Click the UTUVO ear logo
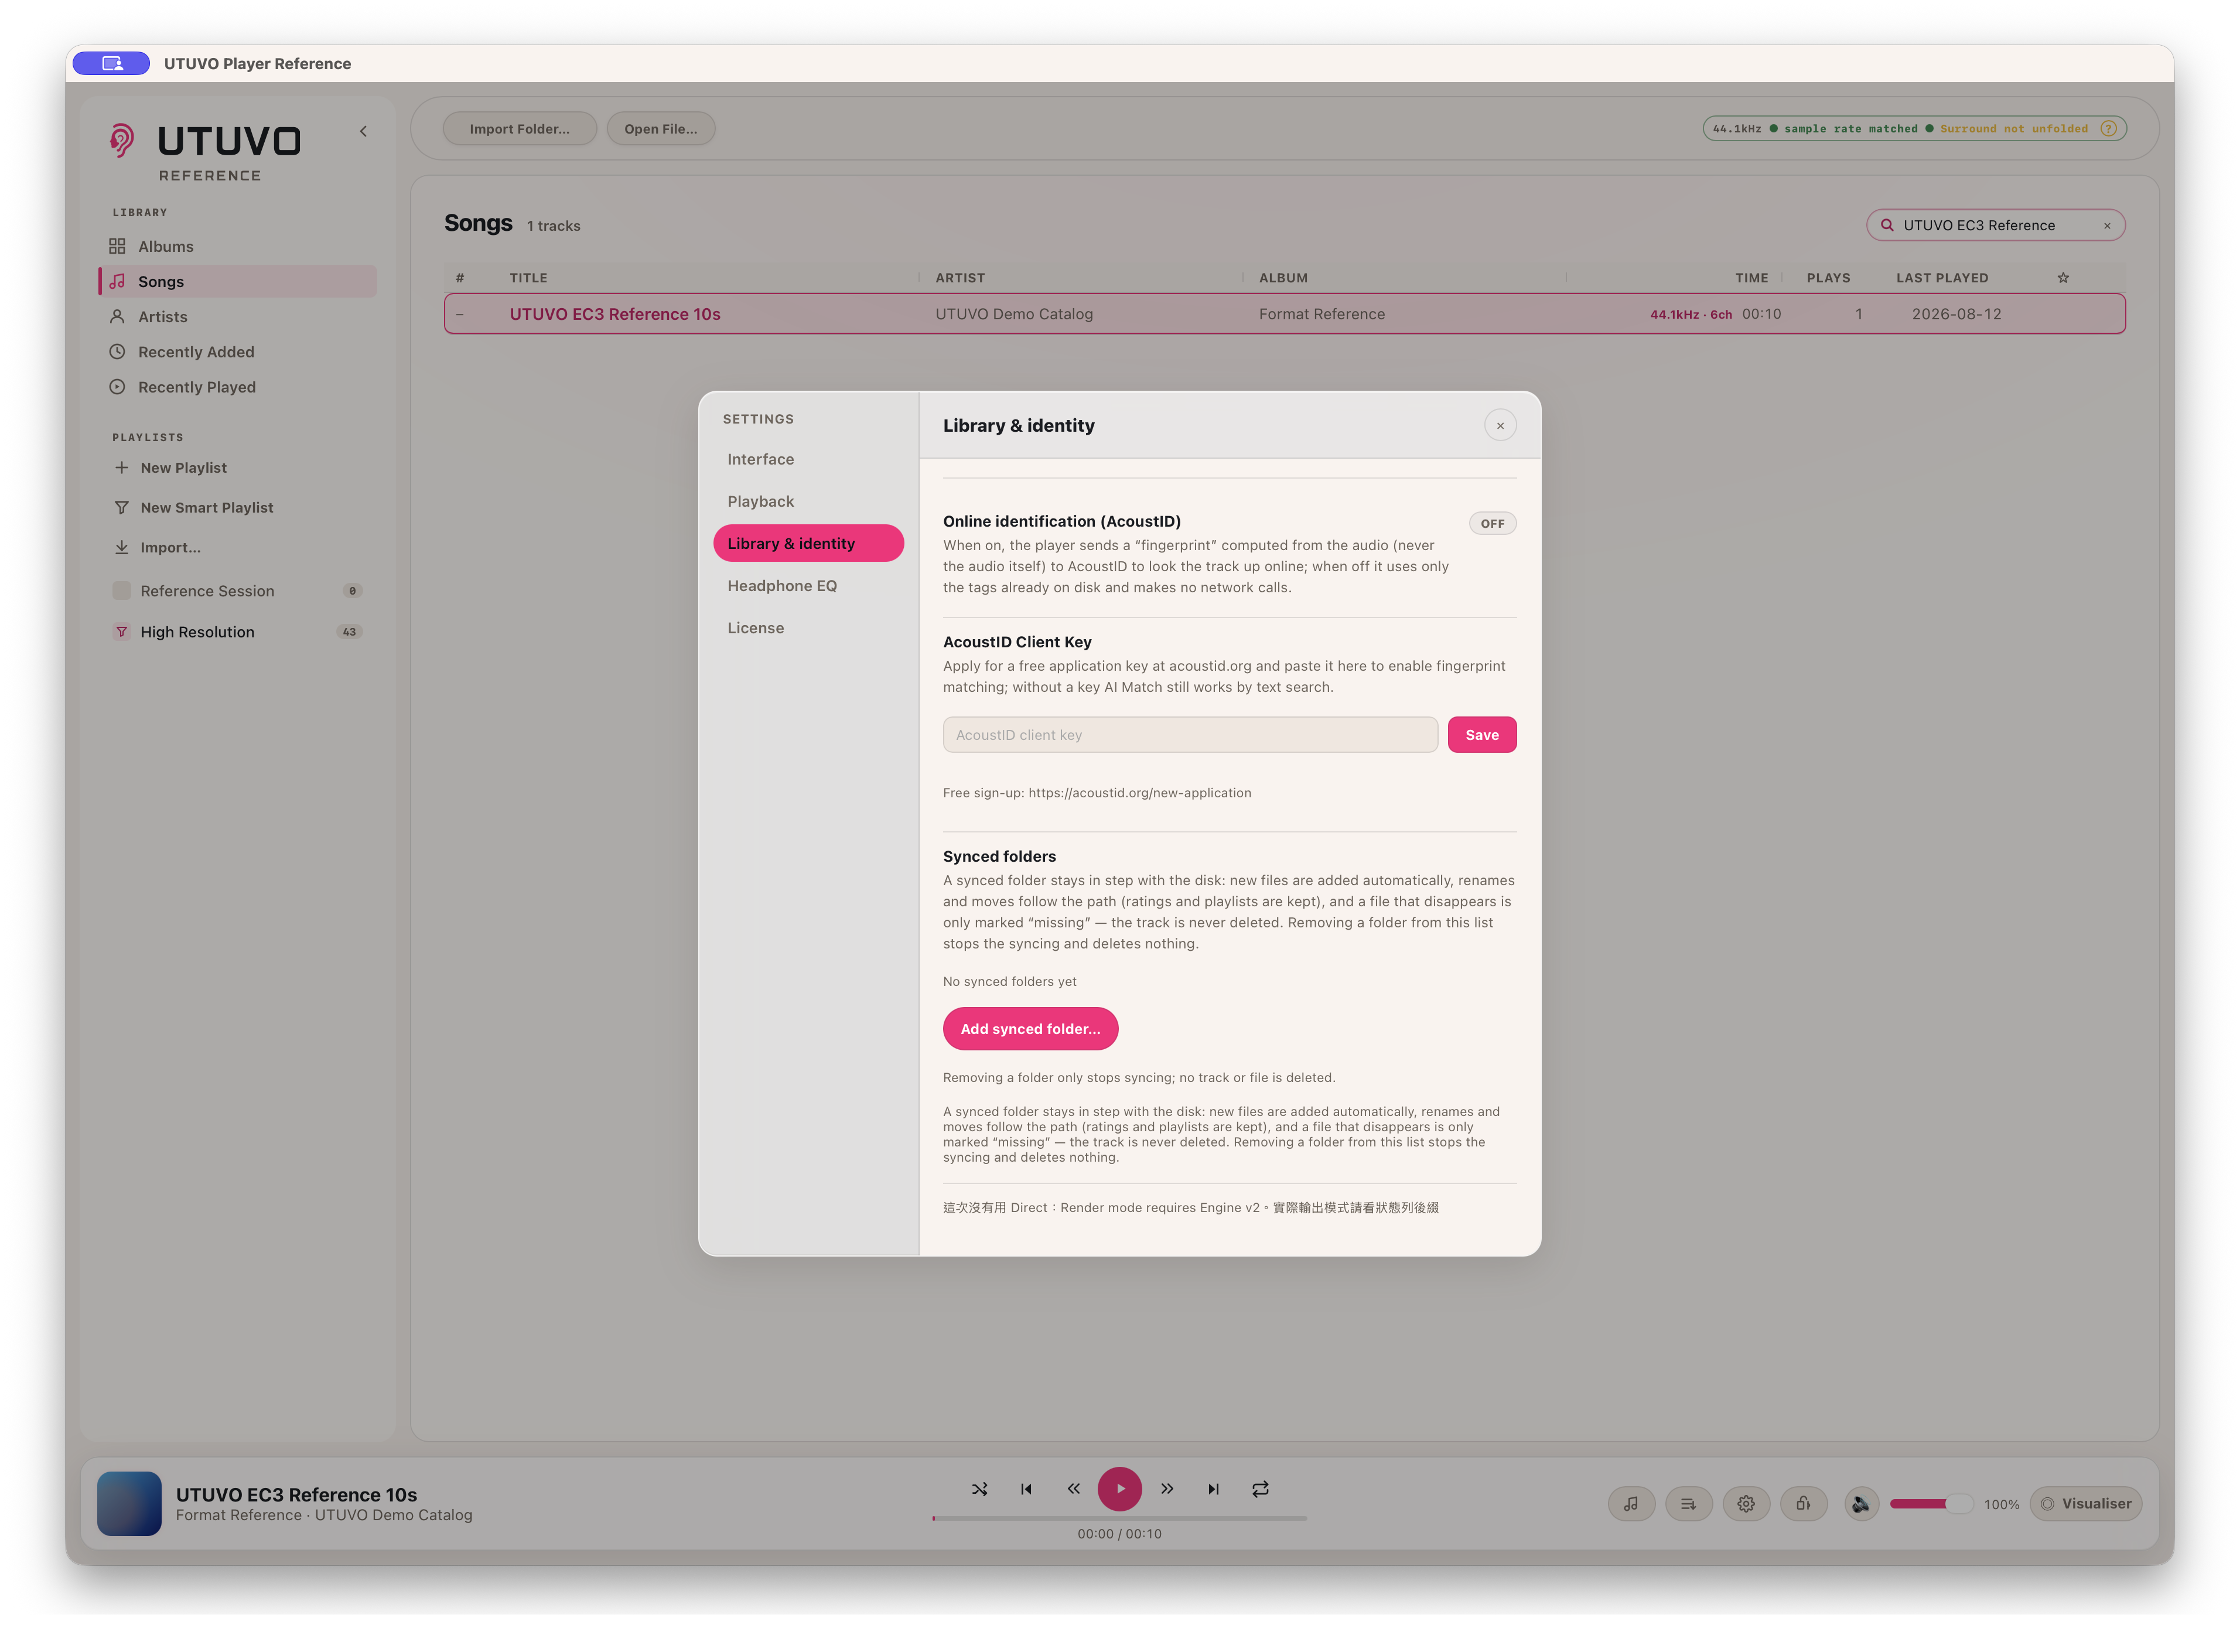The height and width of the screenshot is (1652, 2240). coord(121,140)
